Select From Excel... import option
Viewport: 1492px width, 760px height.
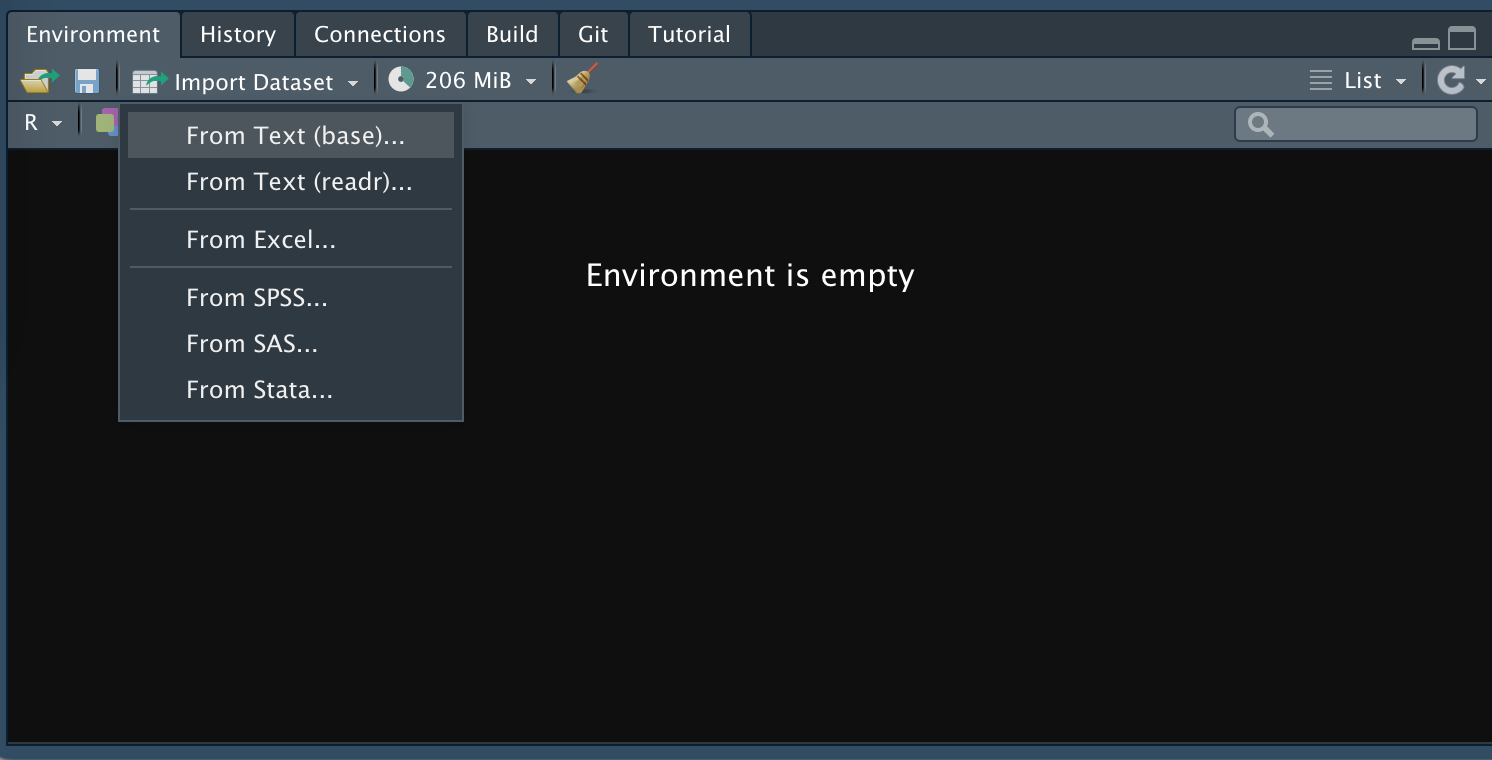[261, 240]
